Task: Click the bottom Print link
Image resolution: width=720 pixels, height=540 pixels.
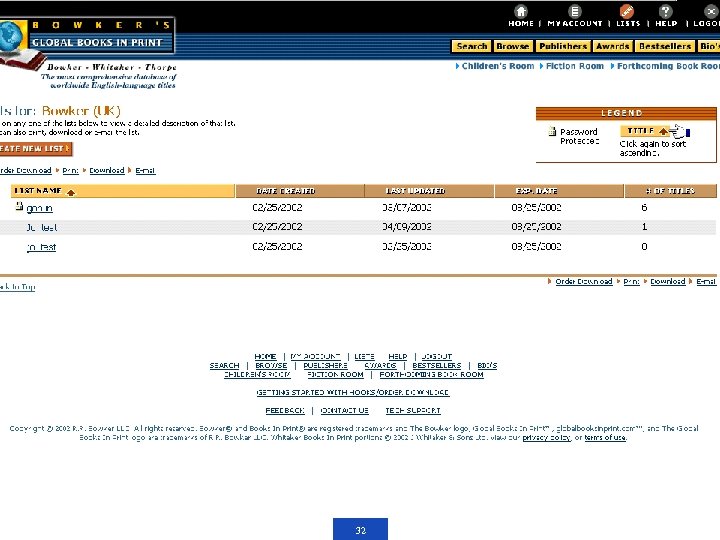Action: 631,281
